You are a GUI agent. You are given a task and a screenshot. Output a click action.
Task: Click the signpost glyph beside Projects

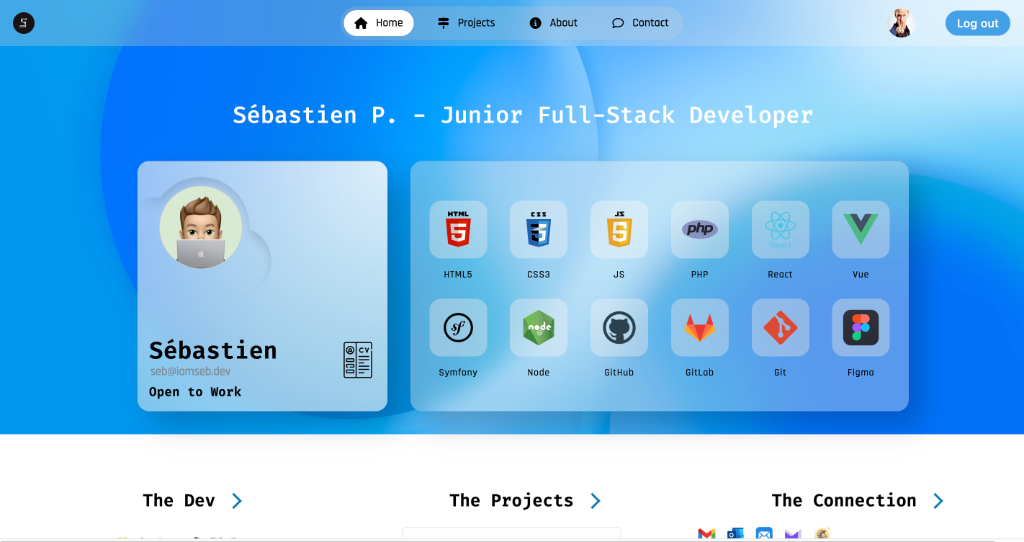[443, 23]
